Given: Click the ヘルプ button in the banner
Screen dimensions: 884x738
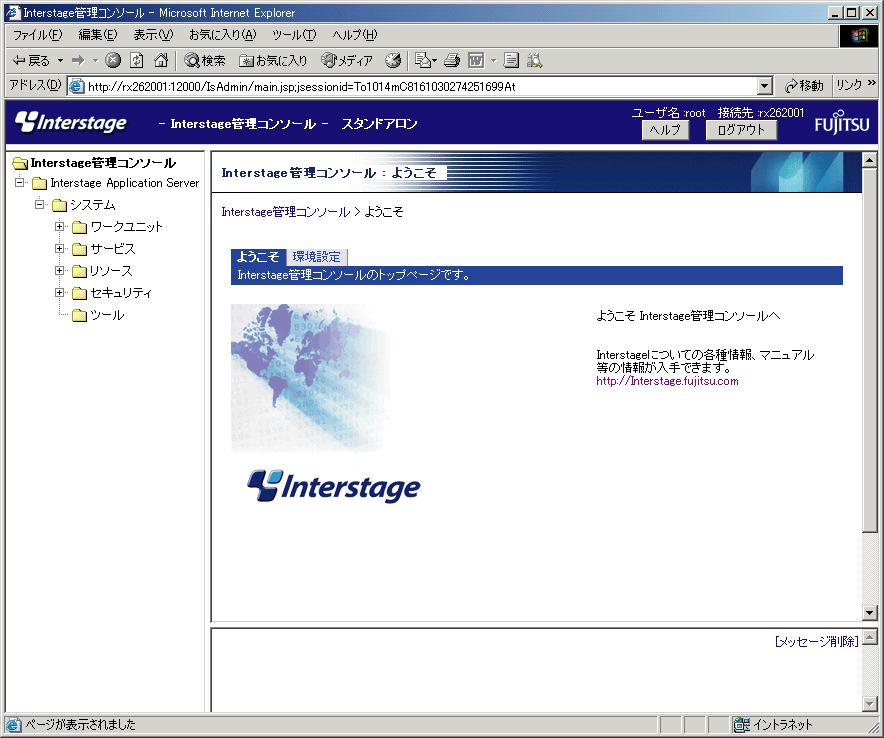Looking at the screenshot, I should [x=665, y=130].
